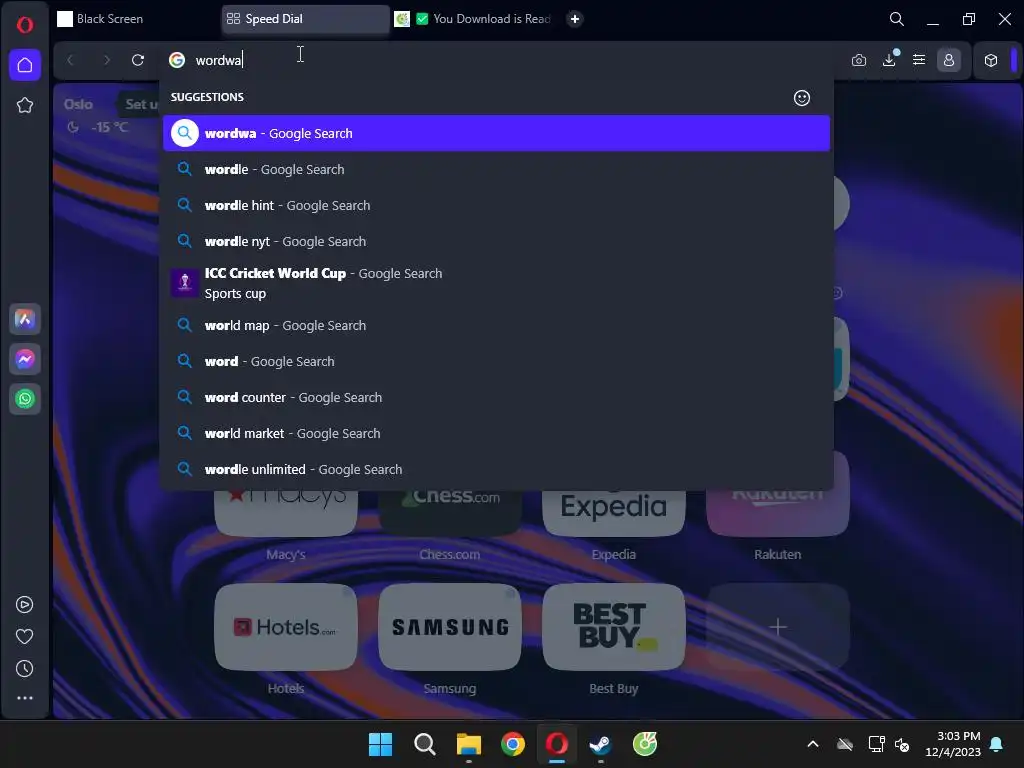Screen dimensions: 1024x768
Task: Open a new tab with plus button
Action: click(x=575, y=19)
